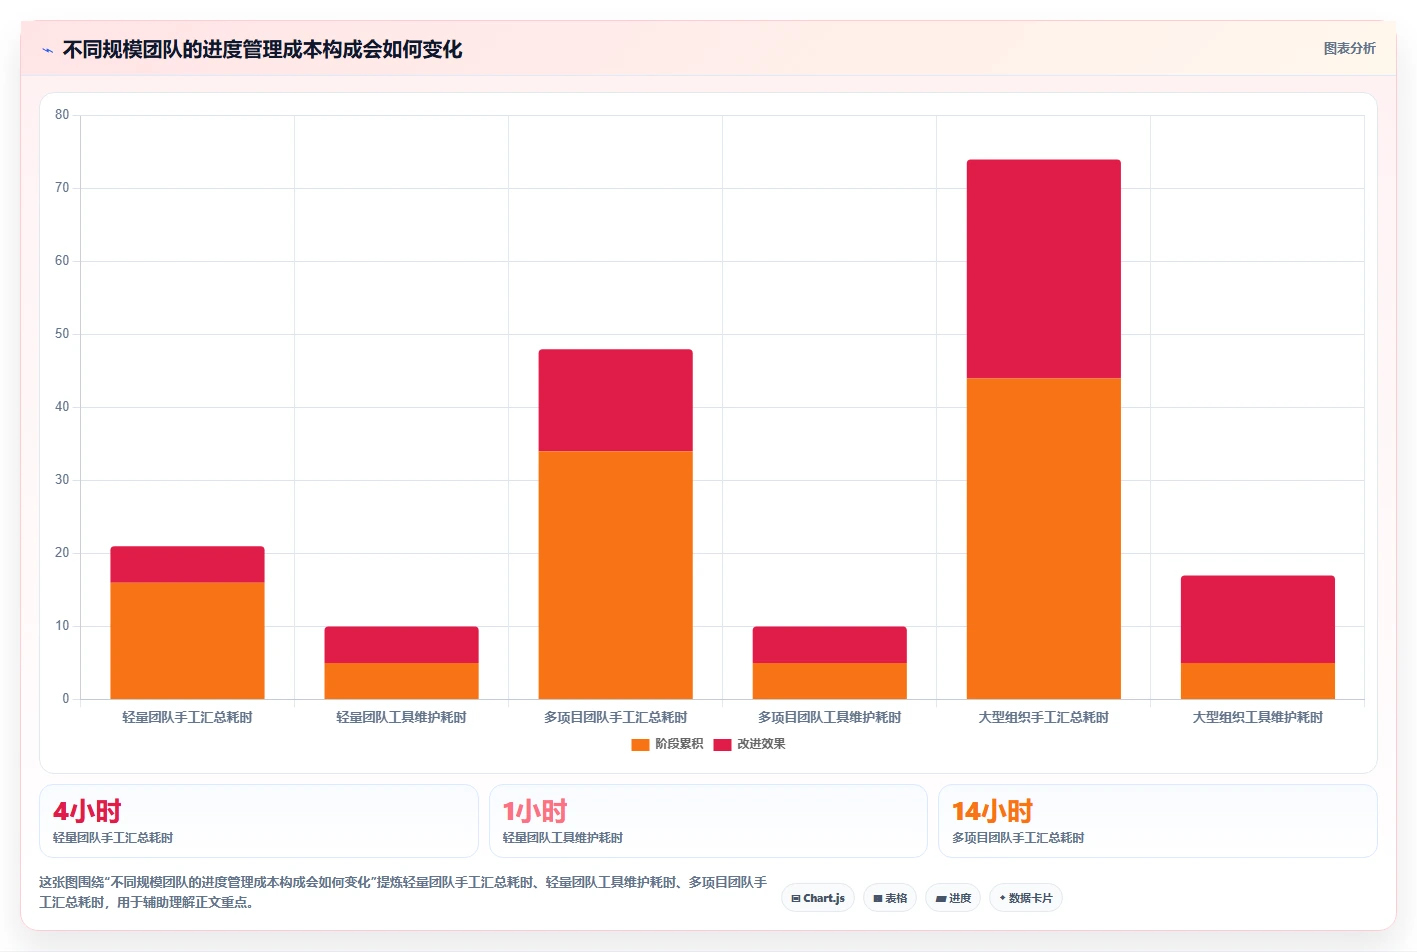Click the x-axis label 大型组织手工汇总耗时
1417x952 pixels.
point(1043,717)
